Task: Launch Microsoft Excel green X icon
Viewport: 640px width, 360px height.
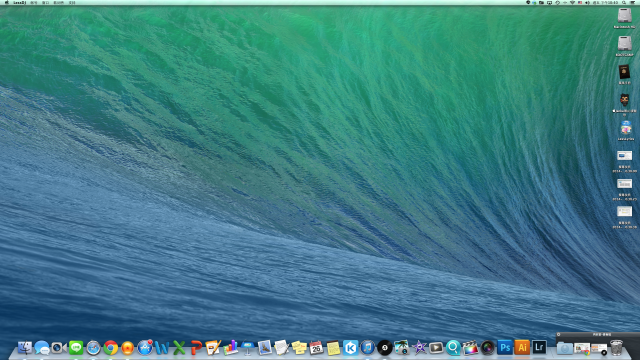Action: click(x=179, y=347)
